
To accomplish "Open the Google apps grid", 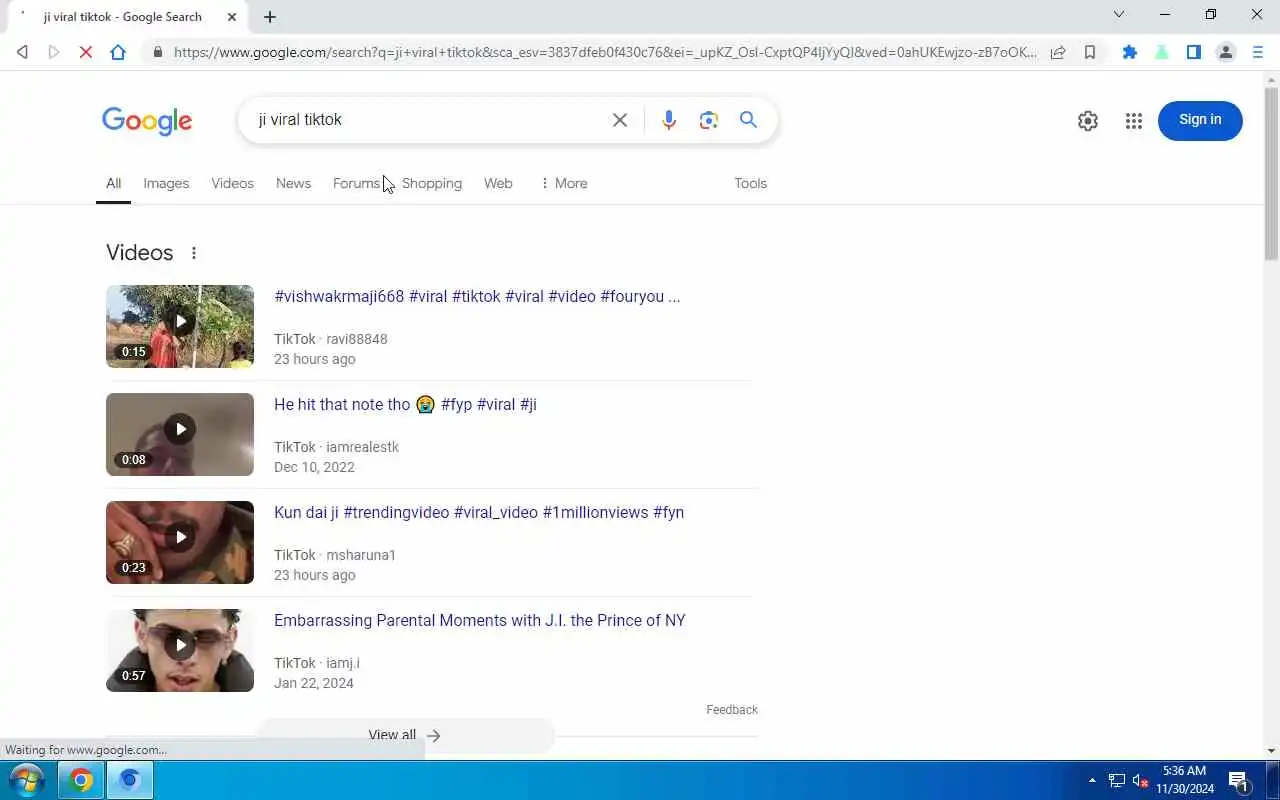I will (x=1134, y=121).
